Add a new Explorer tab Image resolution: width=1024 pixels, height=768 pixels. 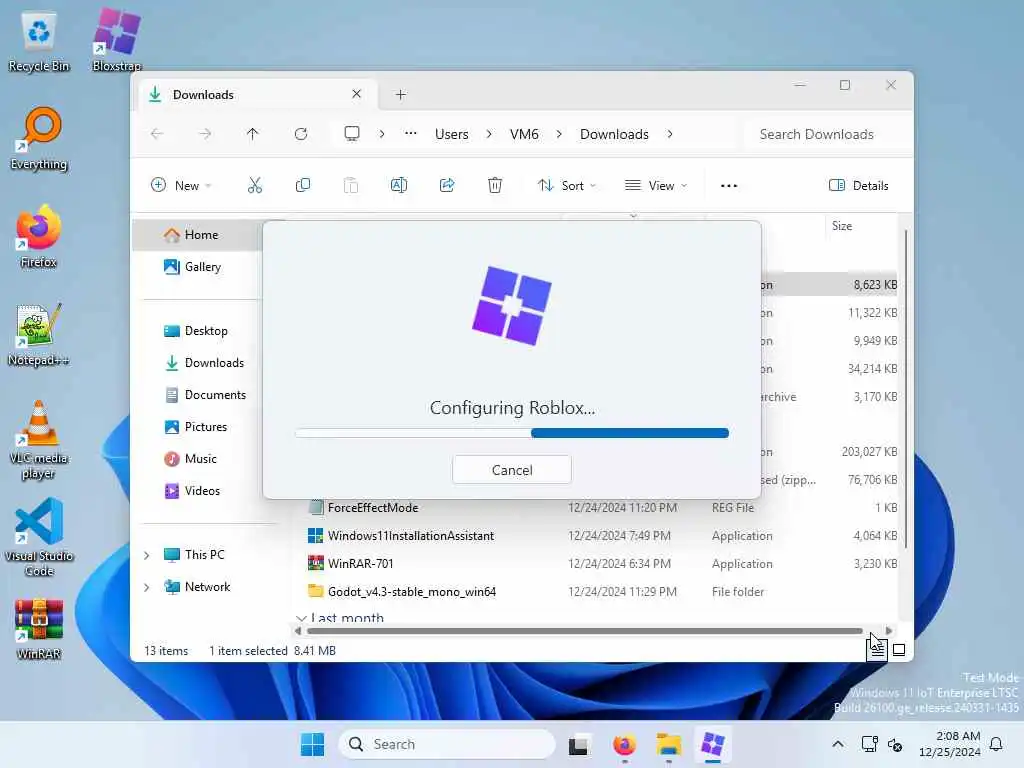400,95
